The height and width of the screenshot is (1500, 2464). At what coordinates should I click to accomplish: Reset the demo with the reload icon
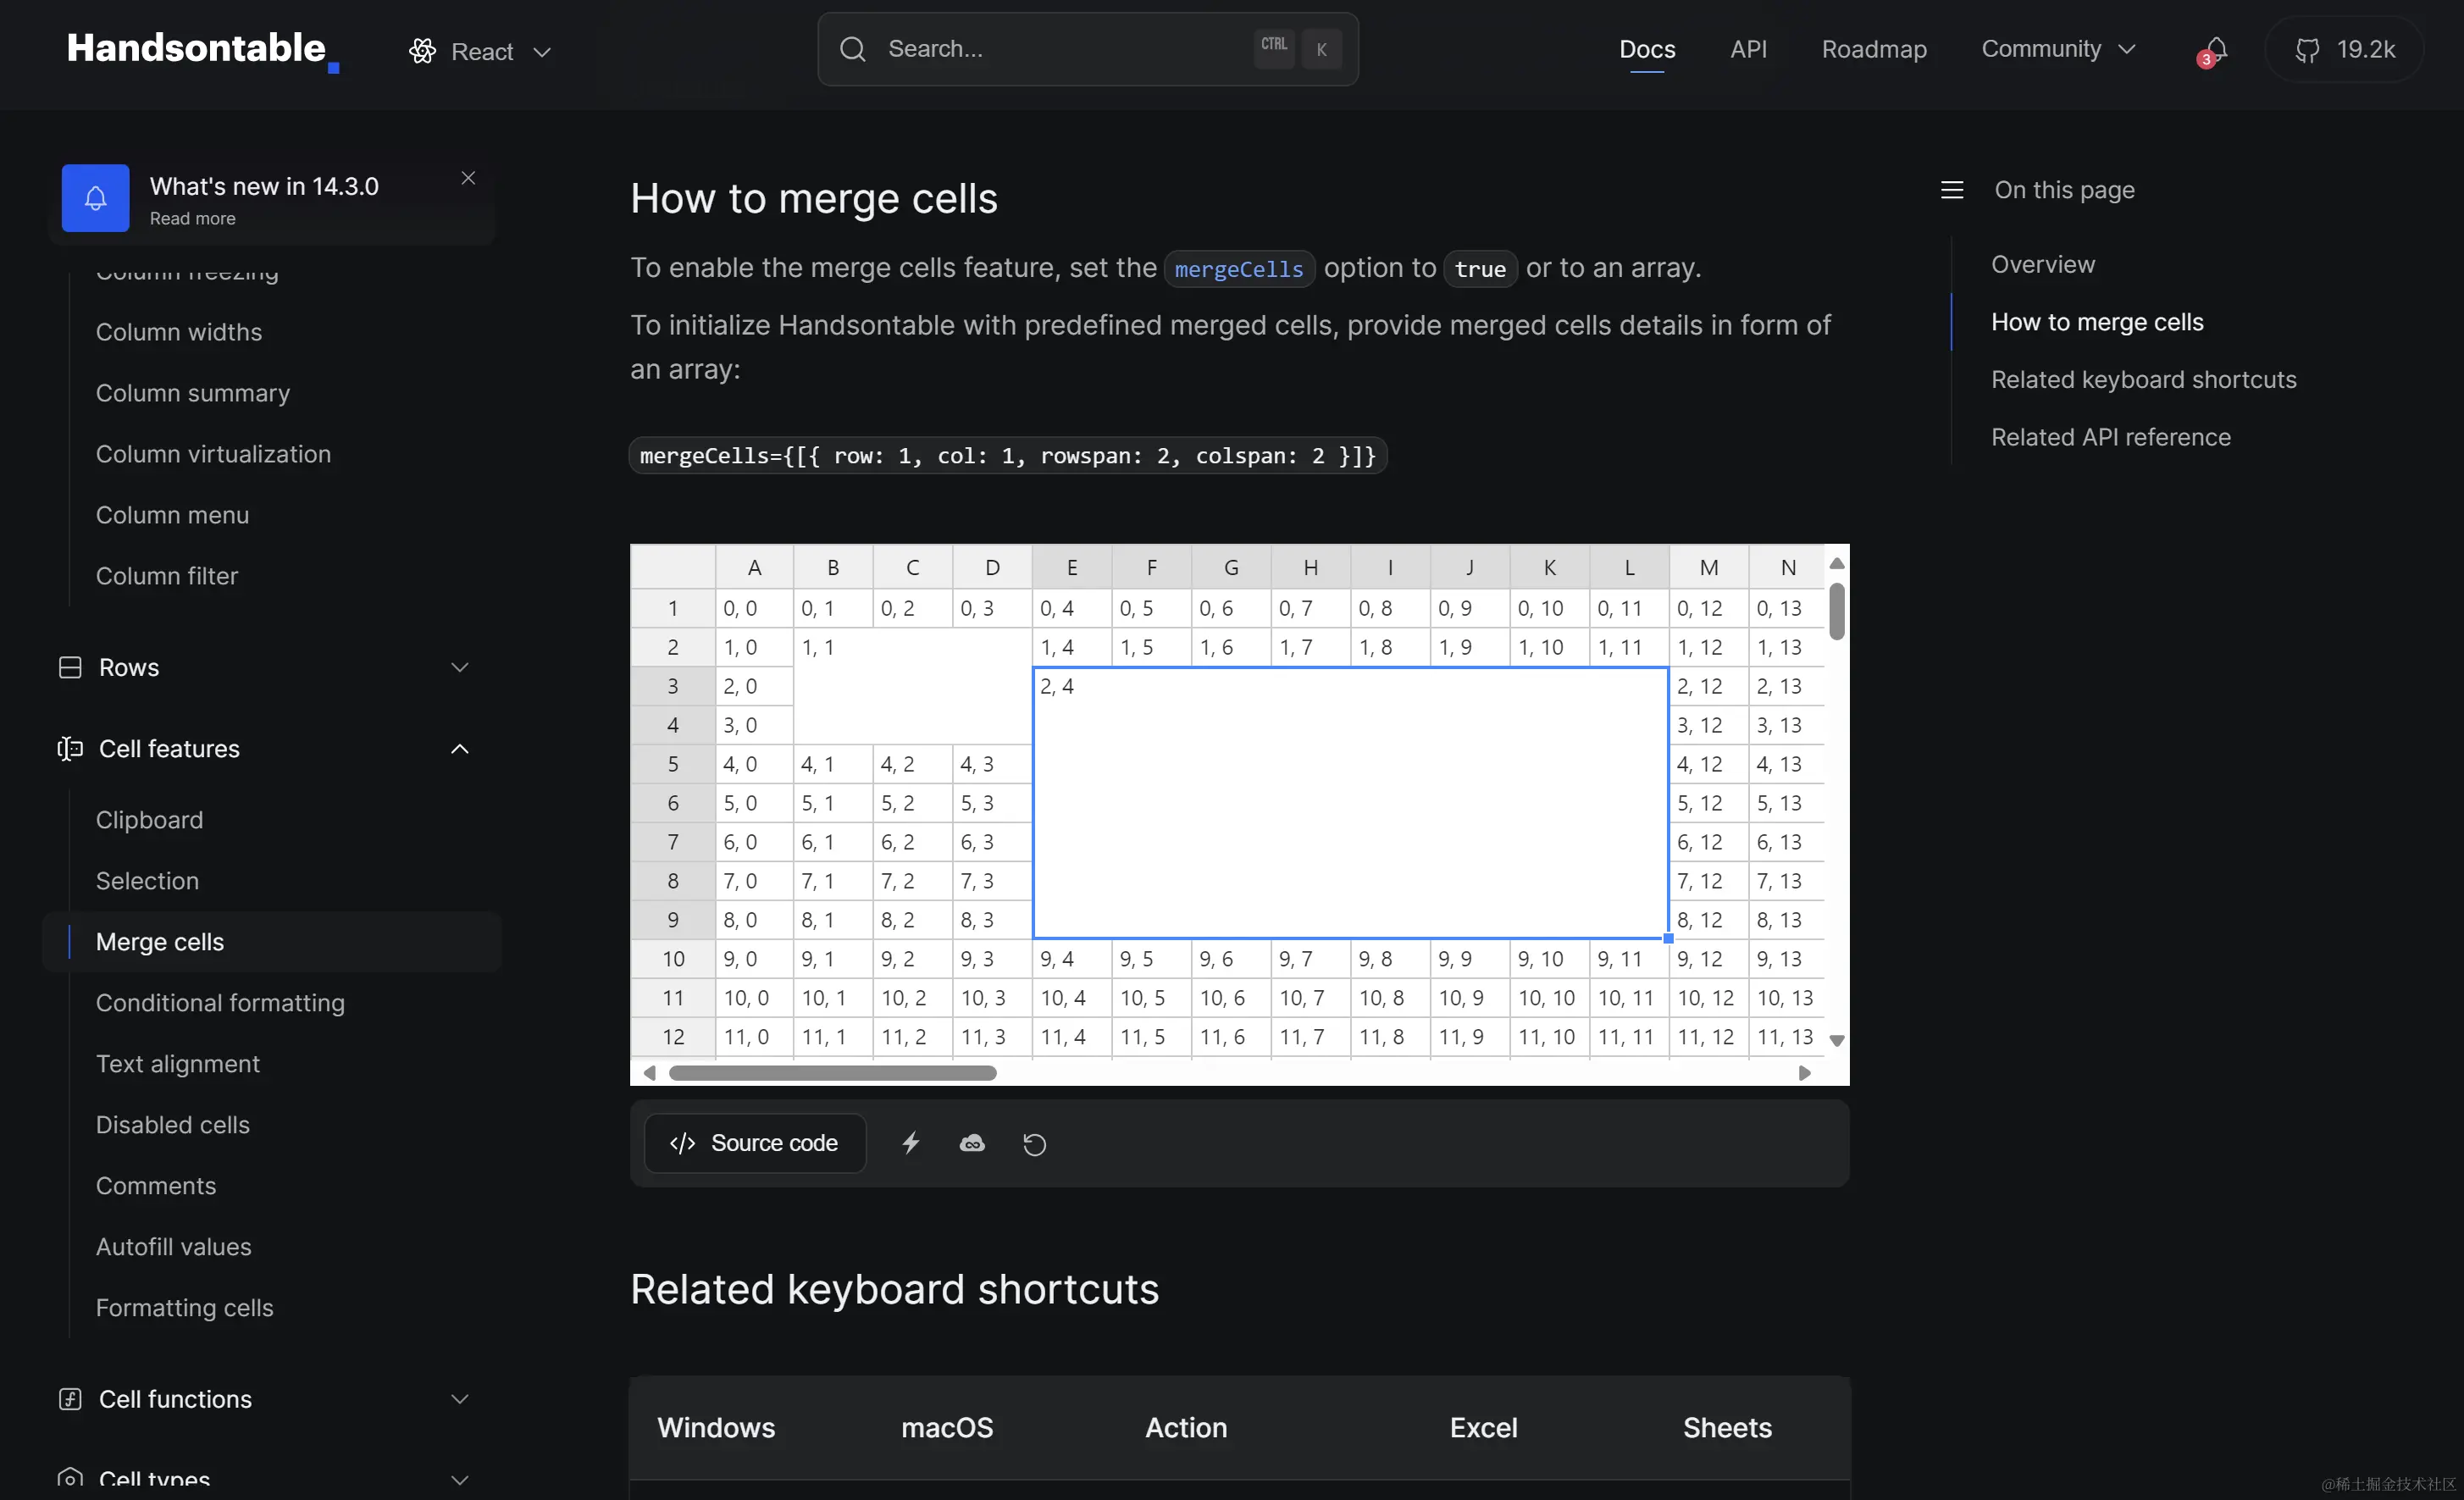[1034, 1143]
